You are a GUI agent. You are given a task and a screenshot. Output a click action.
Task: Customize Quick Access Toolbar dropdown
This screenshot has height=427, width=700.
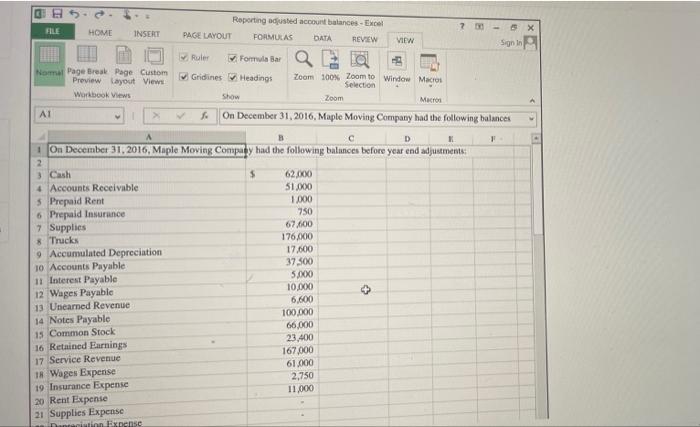147,17
